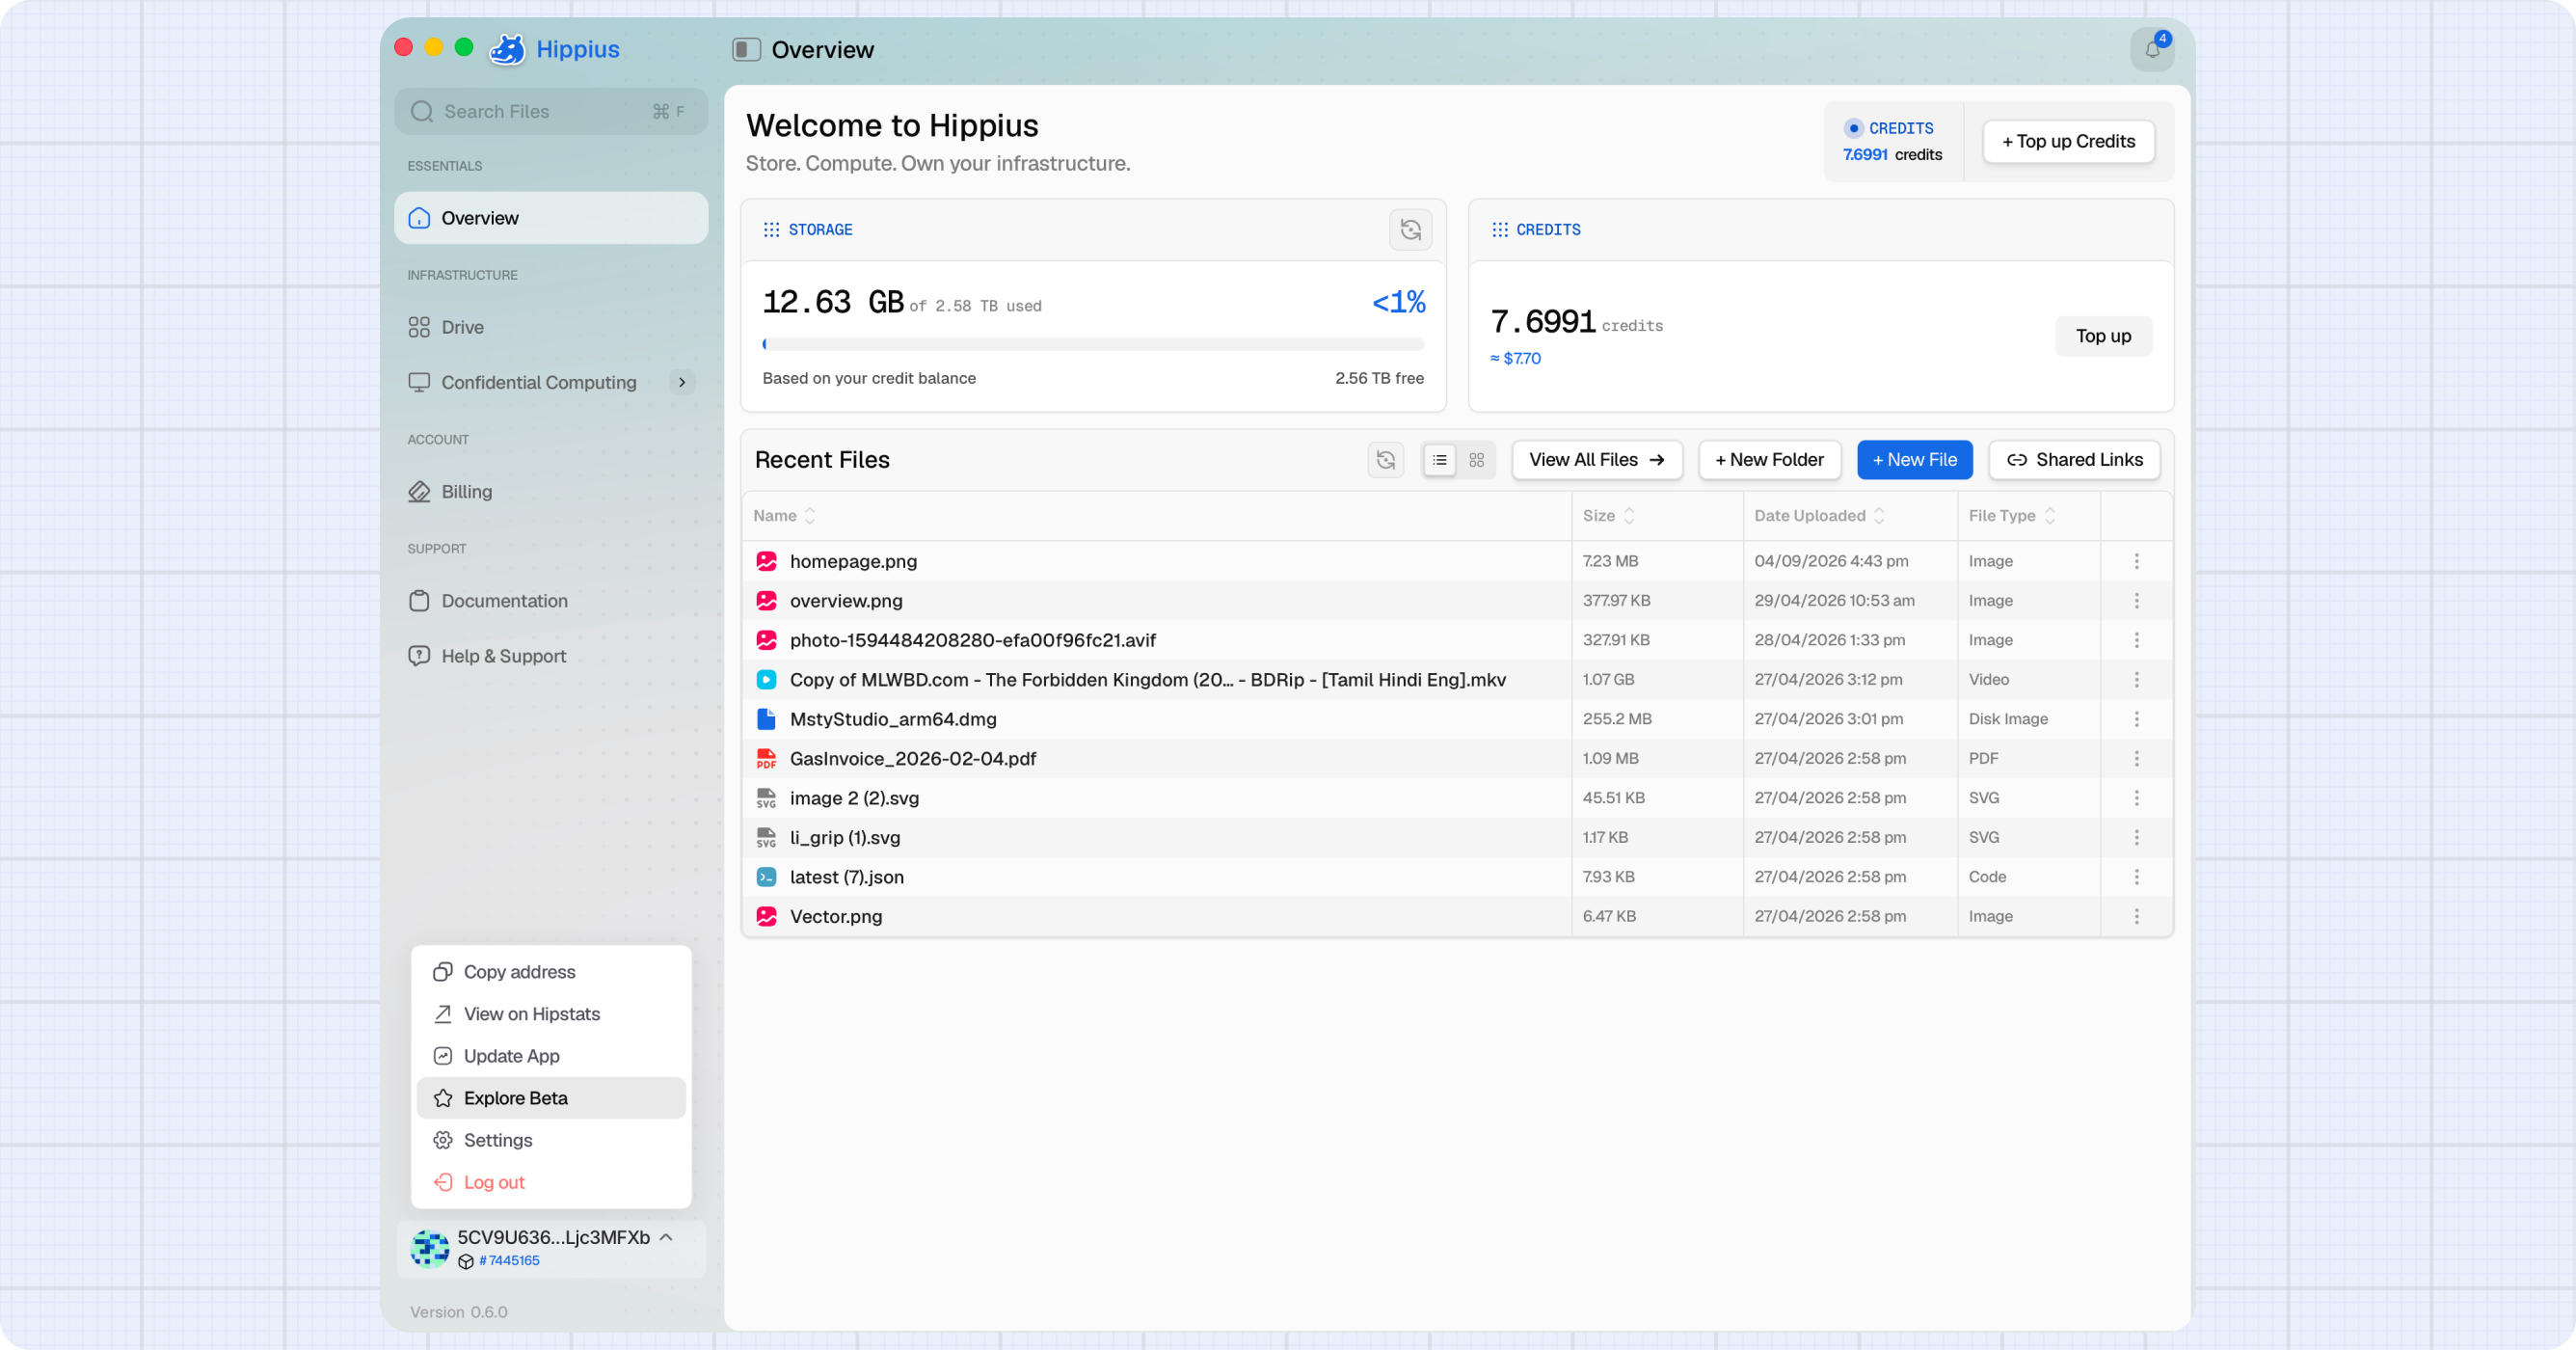Focus the Search Files field
2576x1350 pixels.
(x=551, y=111)
